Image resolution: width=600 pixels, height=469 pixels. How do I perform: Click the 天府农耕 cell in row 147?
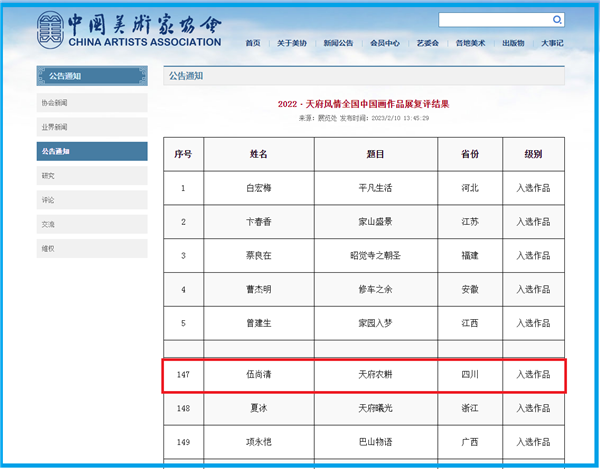click(x=375, y=375)
